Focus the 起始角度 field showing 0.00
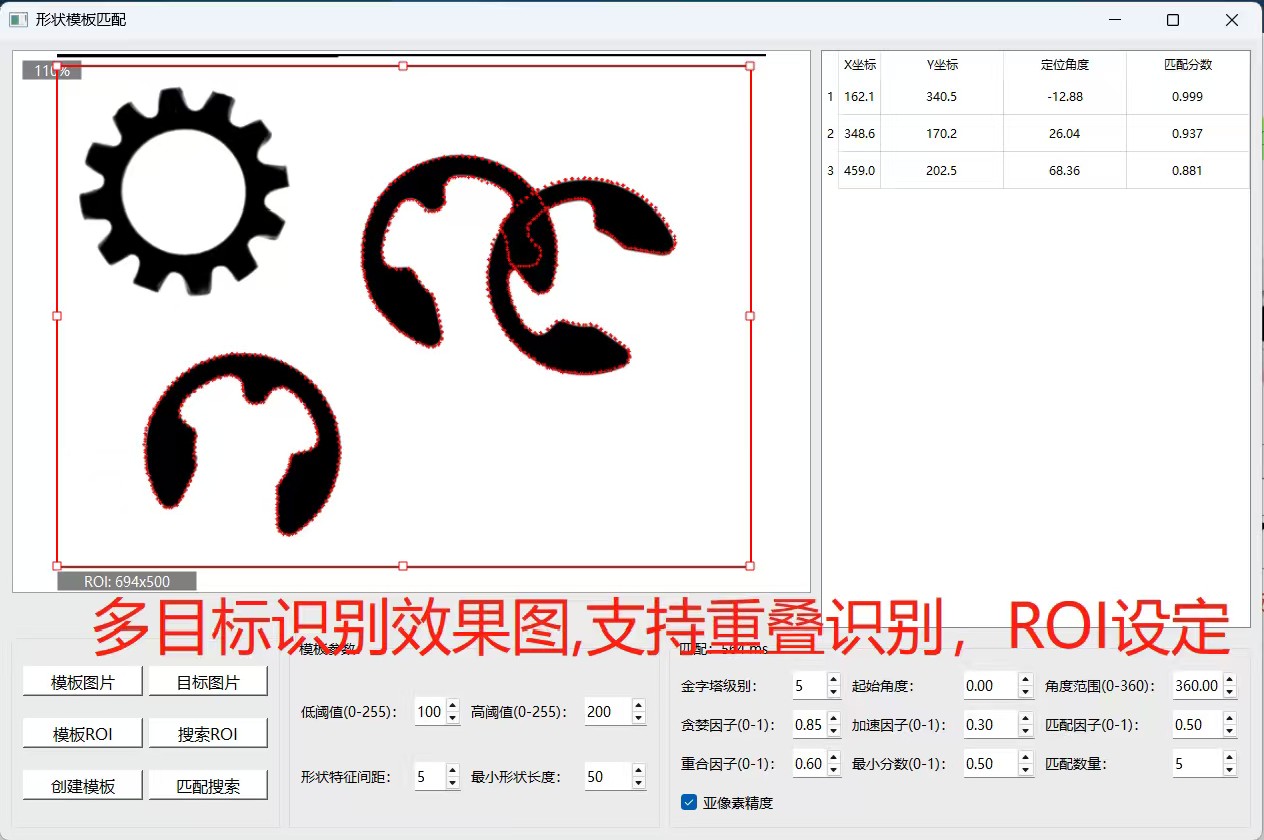1264x840 pixels. point(990,685)
